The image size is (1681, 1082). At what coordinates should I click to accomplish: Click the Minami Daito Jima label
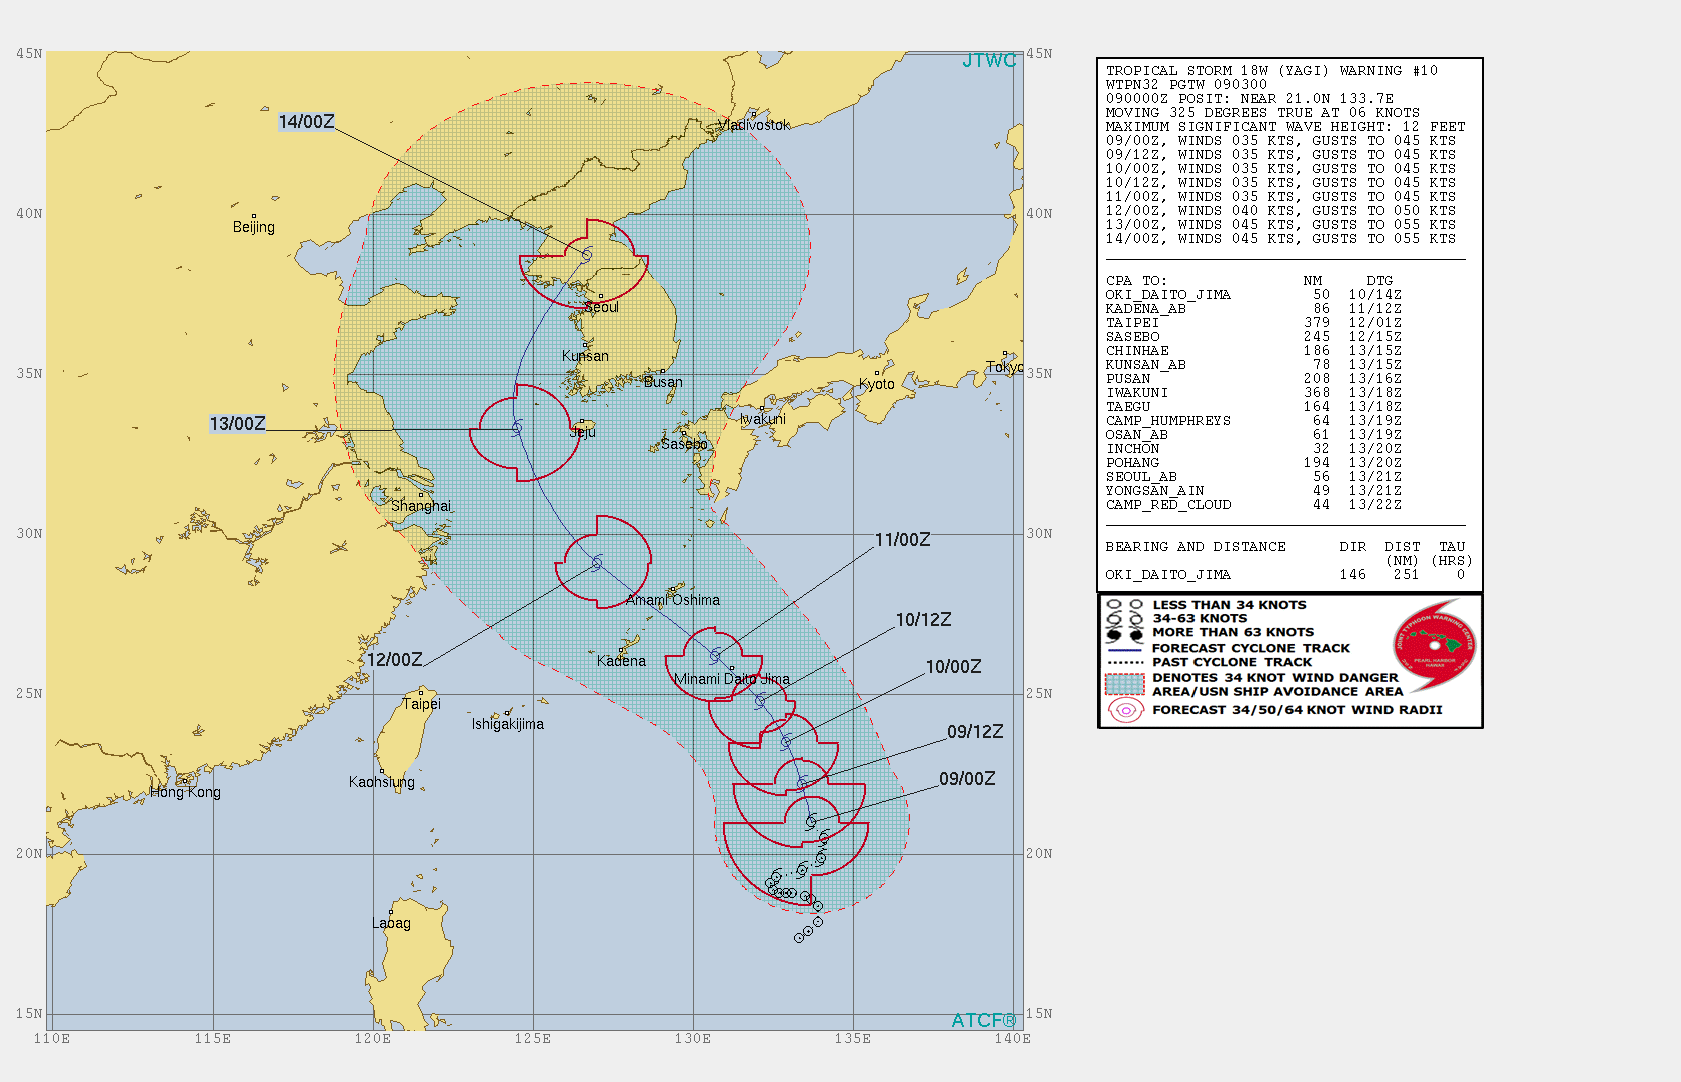tap(732, 679)
